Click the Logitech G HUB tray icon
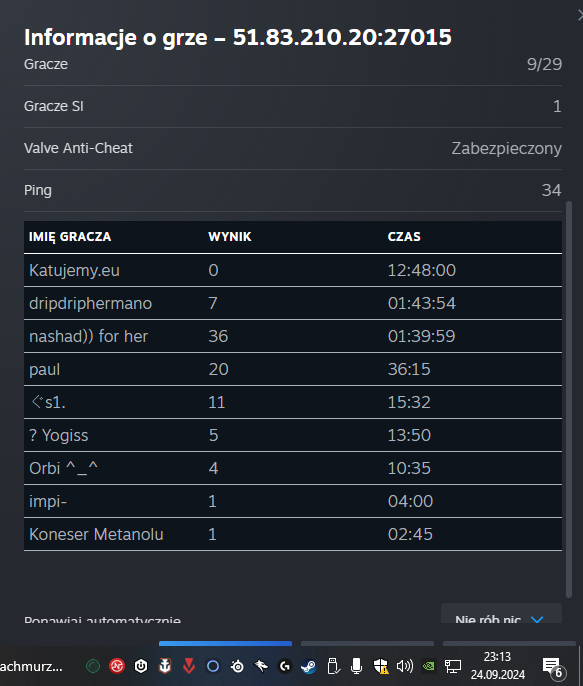583x686 pixels. click(285, 666)
